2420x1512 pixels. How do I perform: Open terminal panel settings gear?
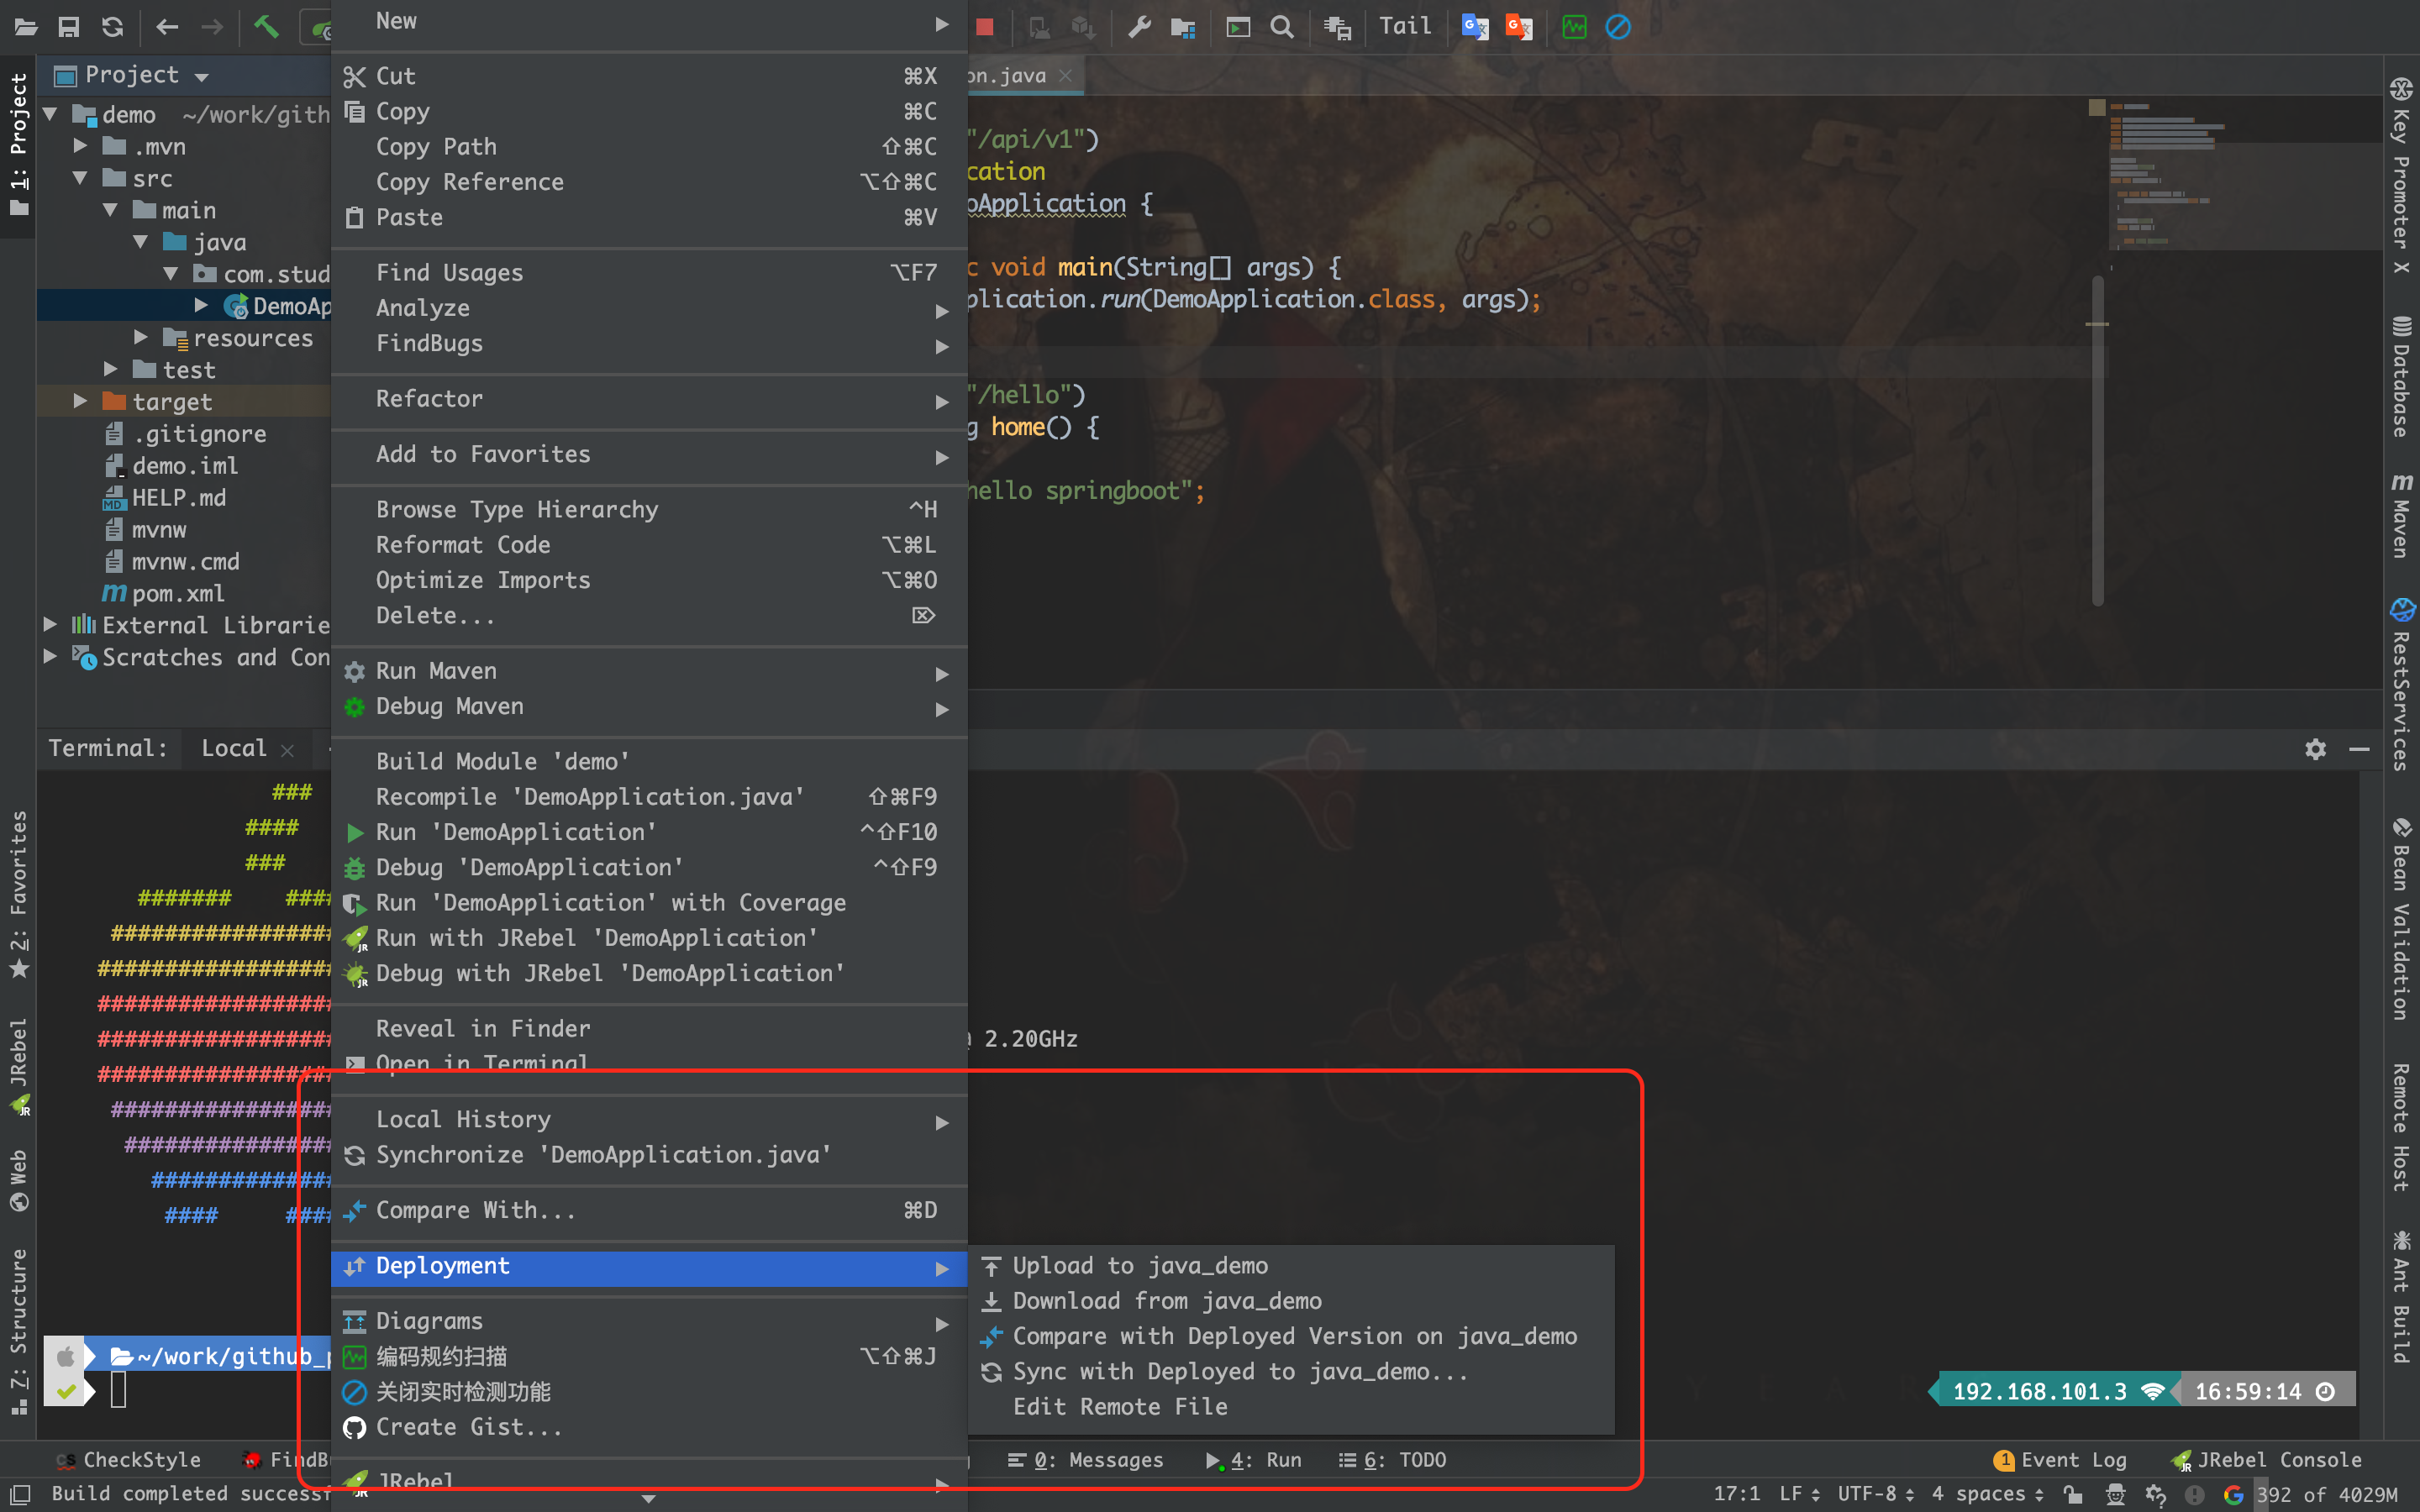pyautogui.click(x=2315, y=749)
